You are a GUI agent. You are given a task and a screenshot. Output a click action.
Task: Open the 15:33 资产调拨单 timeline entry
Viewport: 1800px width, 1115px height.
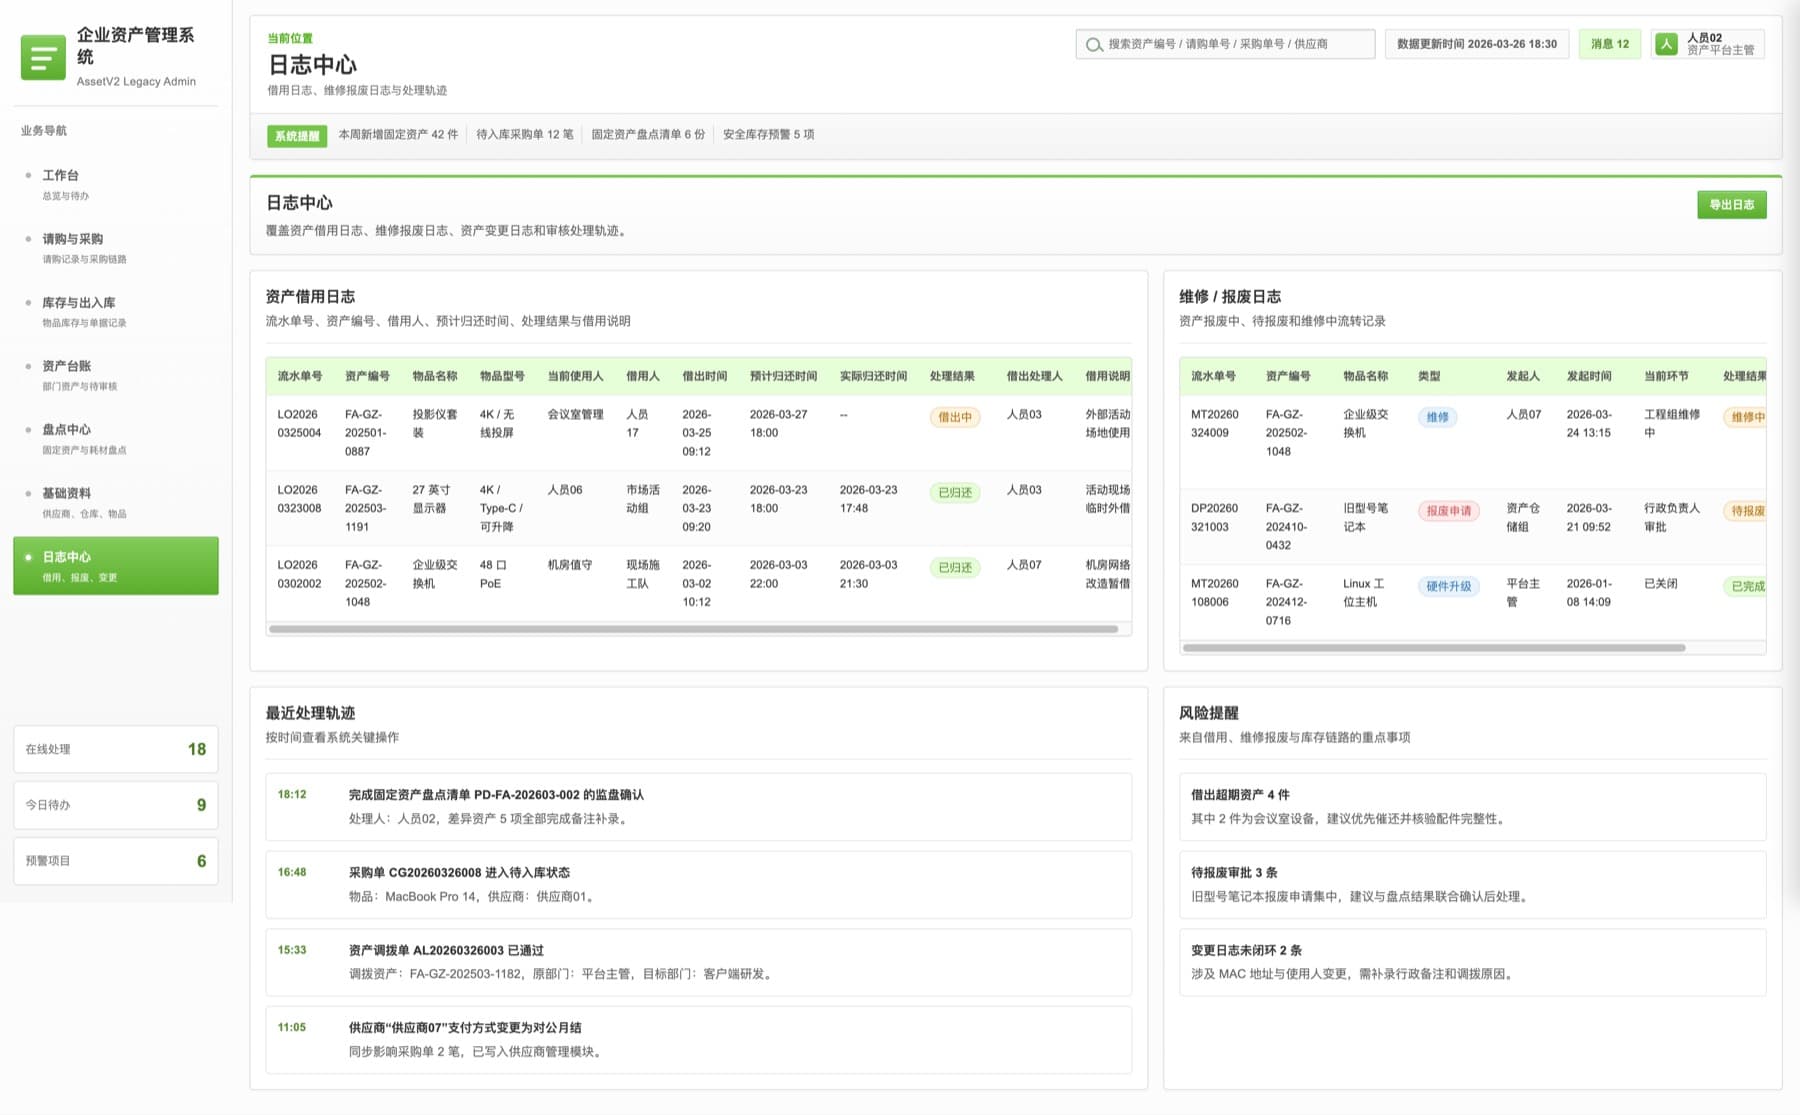coord(698,962)
